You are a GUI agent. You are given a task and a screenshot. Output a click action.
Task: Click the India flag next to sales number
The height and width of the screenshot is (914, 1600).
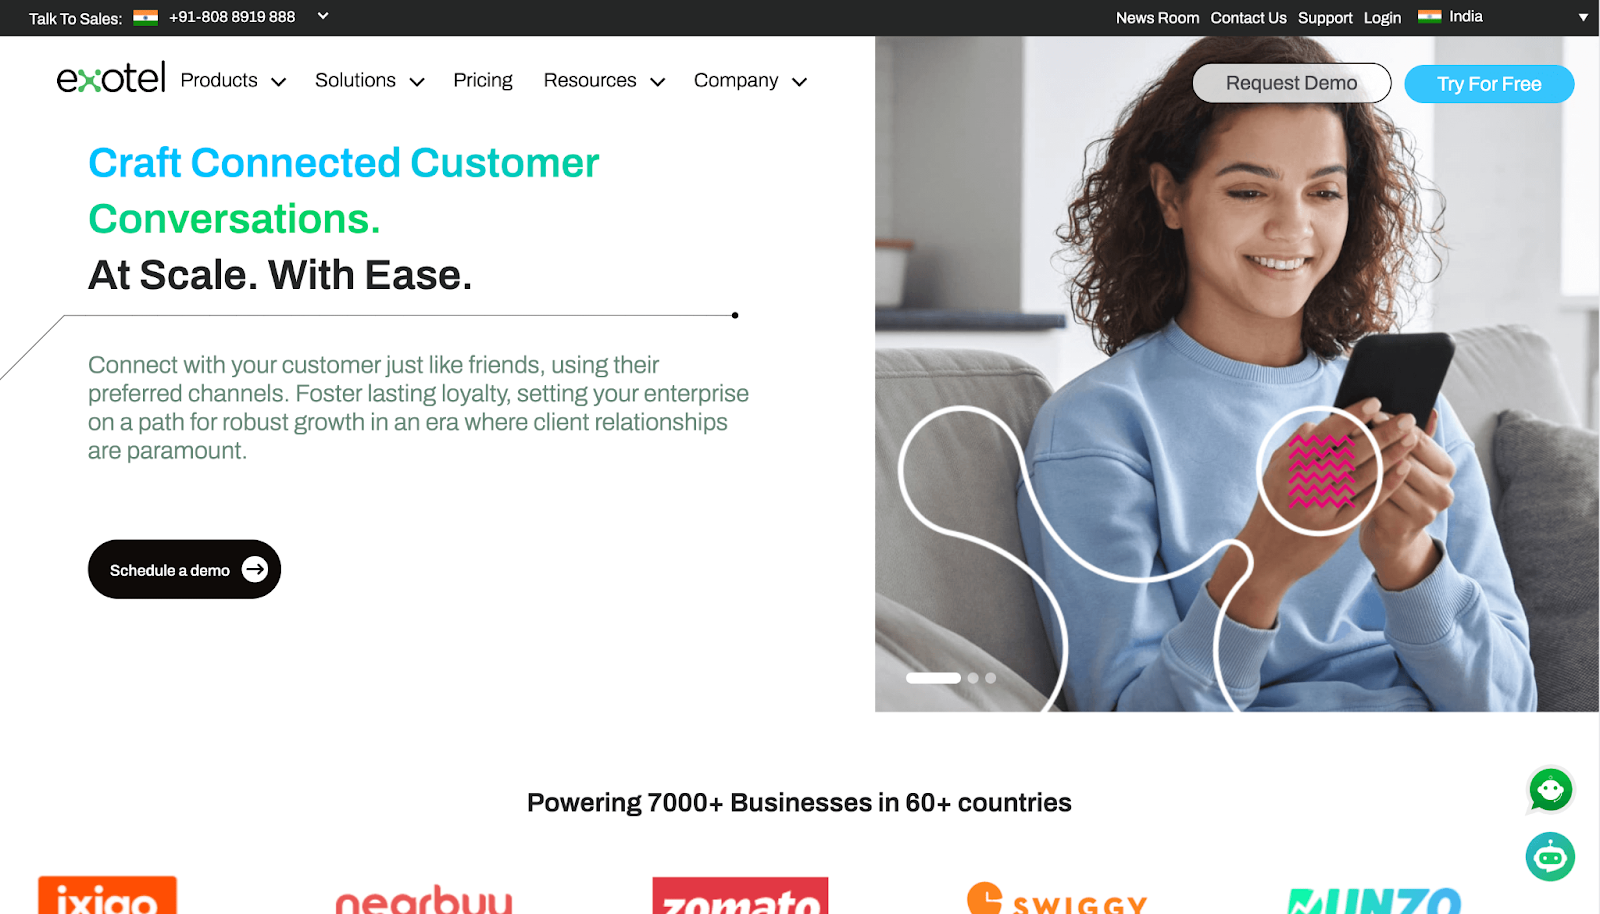tap(146, 17)
